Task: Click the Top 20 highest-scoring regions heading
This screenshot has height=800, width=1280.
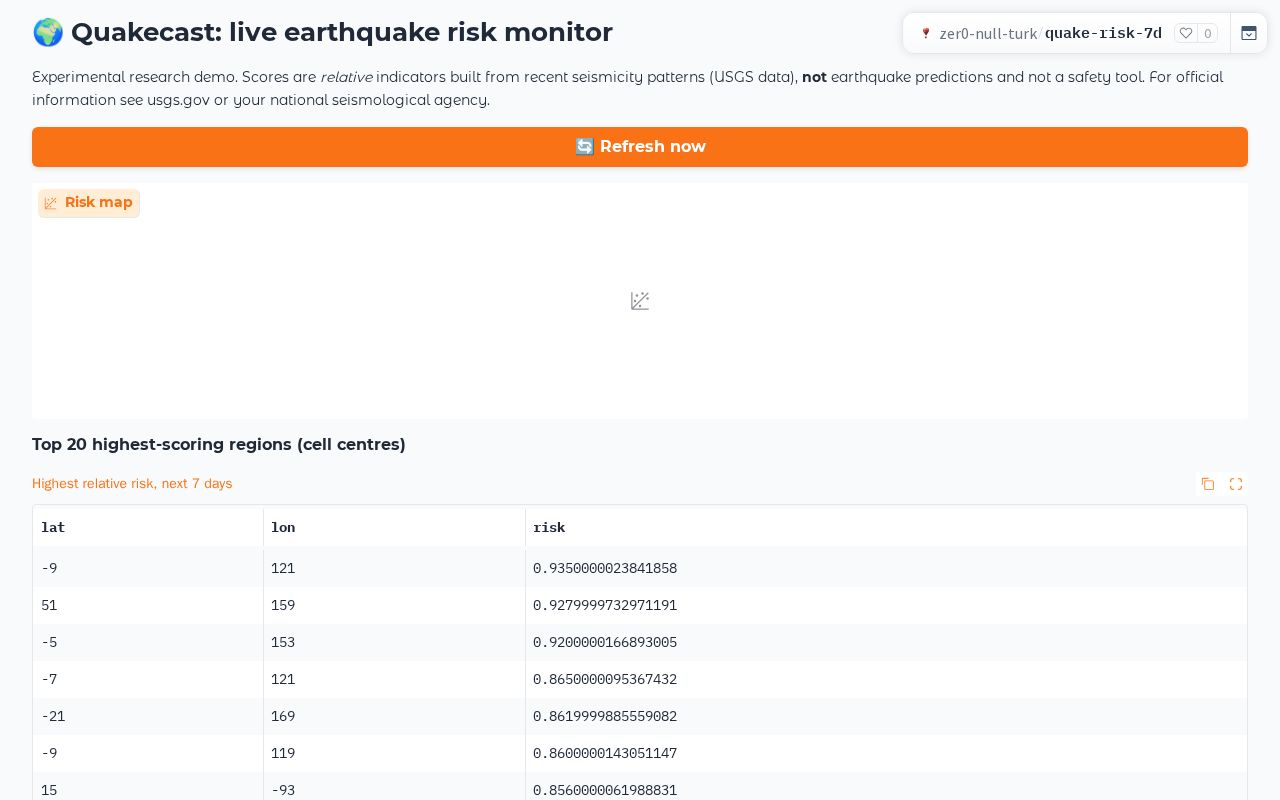Action: coord(219,445)
